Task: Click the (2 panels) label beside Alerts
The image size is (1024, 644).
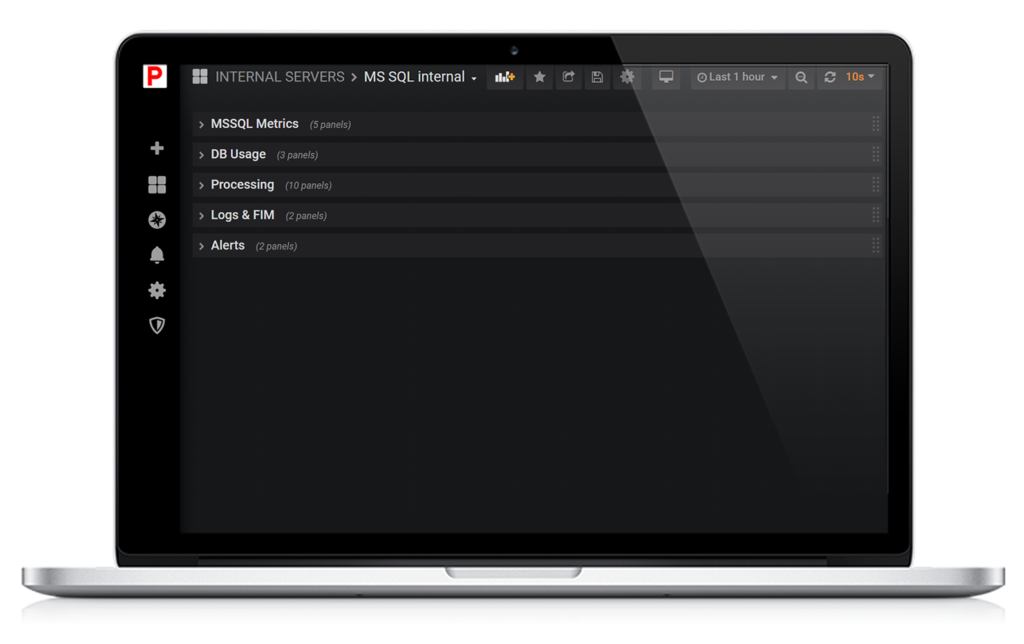Action: 276,246
